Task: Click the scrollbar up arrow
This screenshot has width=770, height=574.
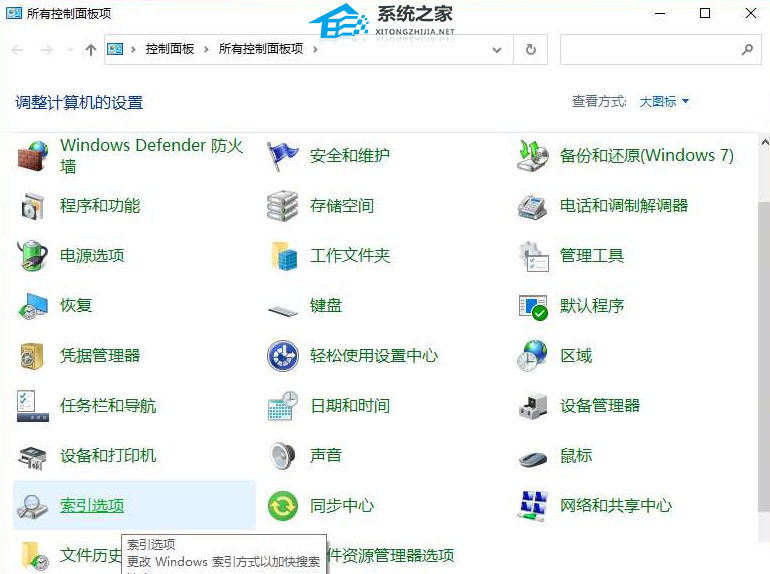Action: tap(765, 143)
